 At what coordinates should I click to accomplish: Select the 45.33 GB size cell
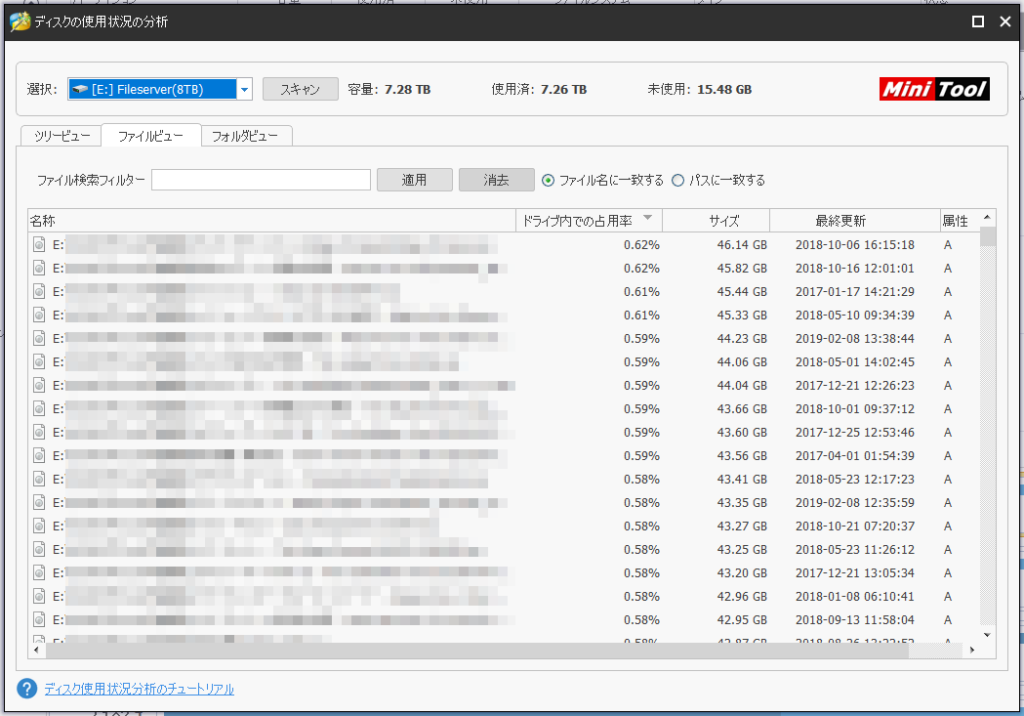742,316
